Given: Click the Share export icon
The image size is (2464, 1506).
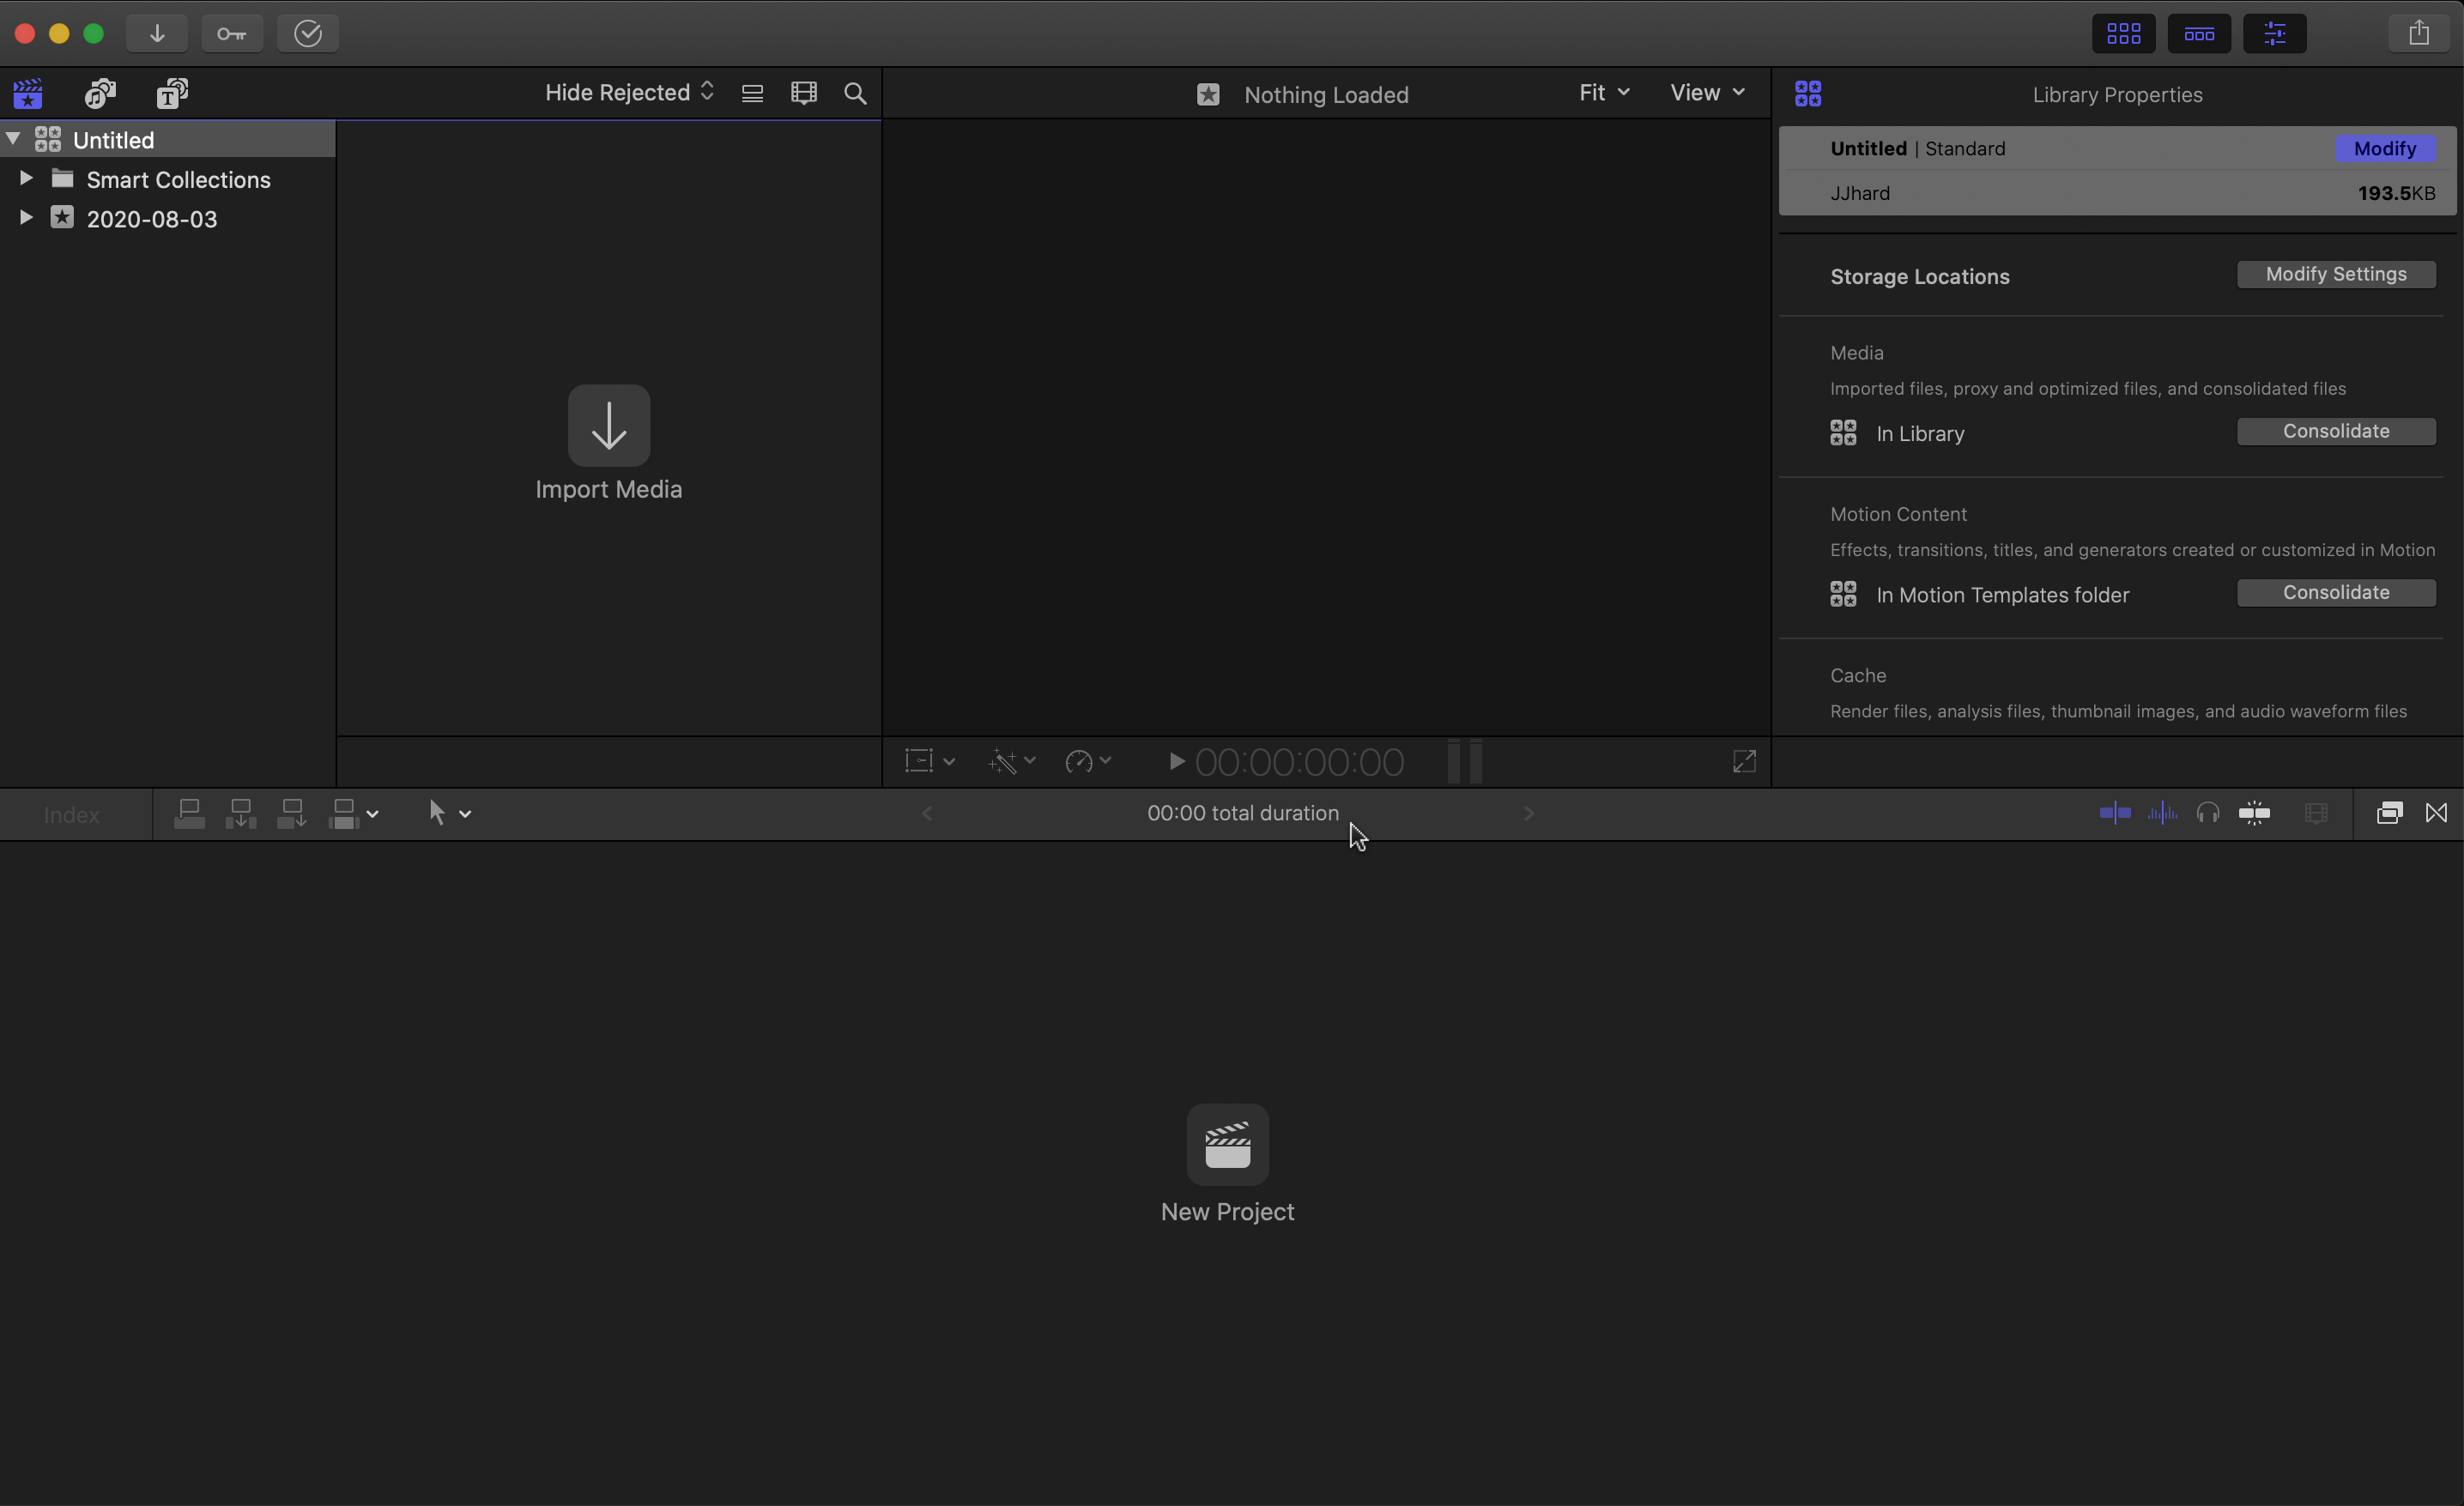Looking at the screenshot, I should coord(2418,33).
